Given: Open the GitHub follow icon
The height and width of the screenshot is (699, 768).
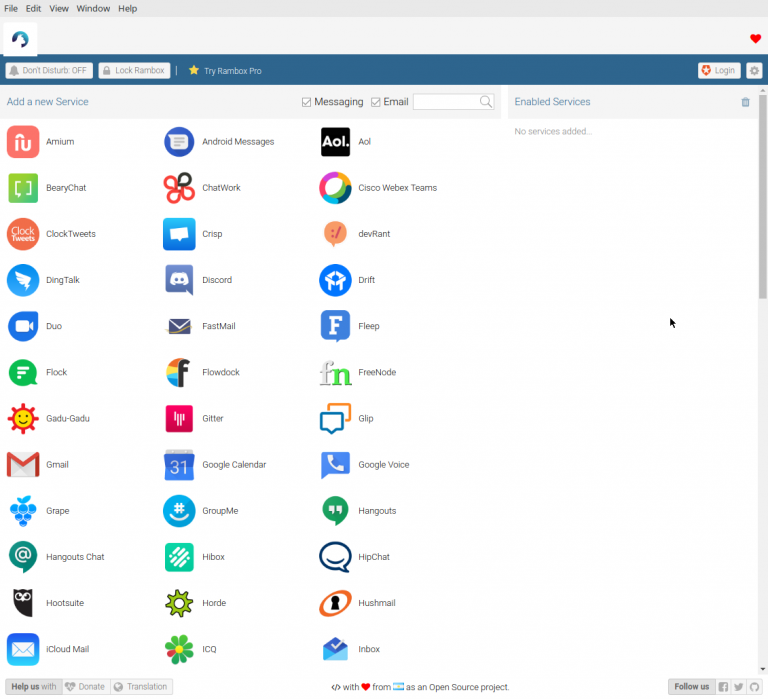Looking at the screenshot, I should point(754,687).
